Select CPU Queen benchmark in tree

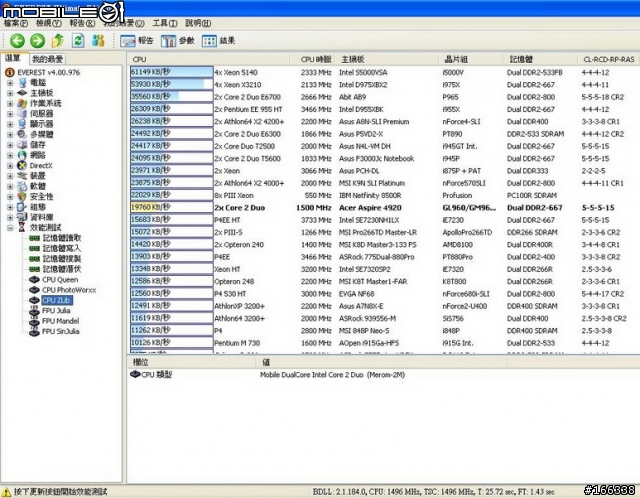tap(59, 280)
